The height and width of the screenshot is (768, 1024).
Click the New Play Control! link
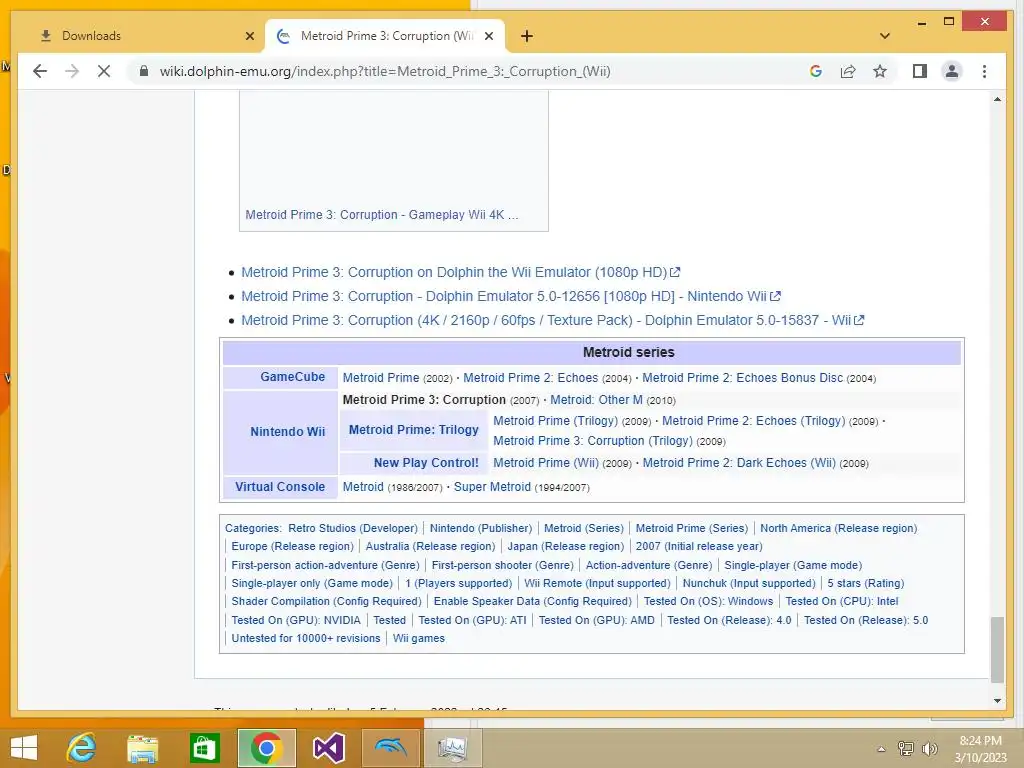pyautogui.click(x=426, y=462)
